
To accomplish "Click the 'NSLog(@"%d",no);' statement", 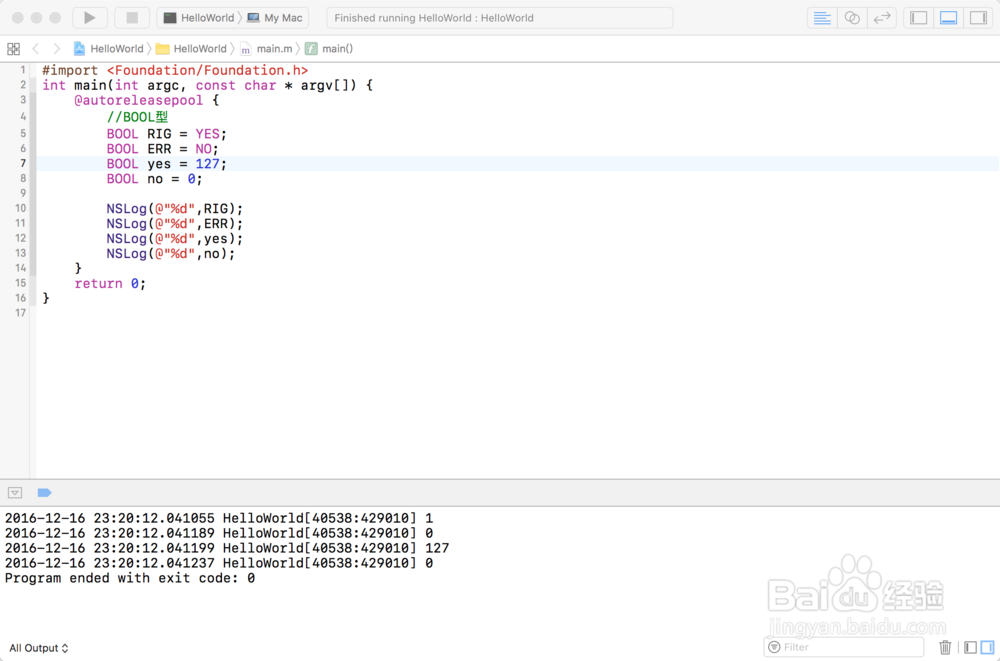I will (x=171, y=254).
